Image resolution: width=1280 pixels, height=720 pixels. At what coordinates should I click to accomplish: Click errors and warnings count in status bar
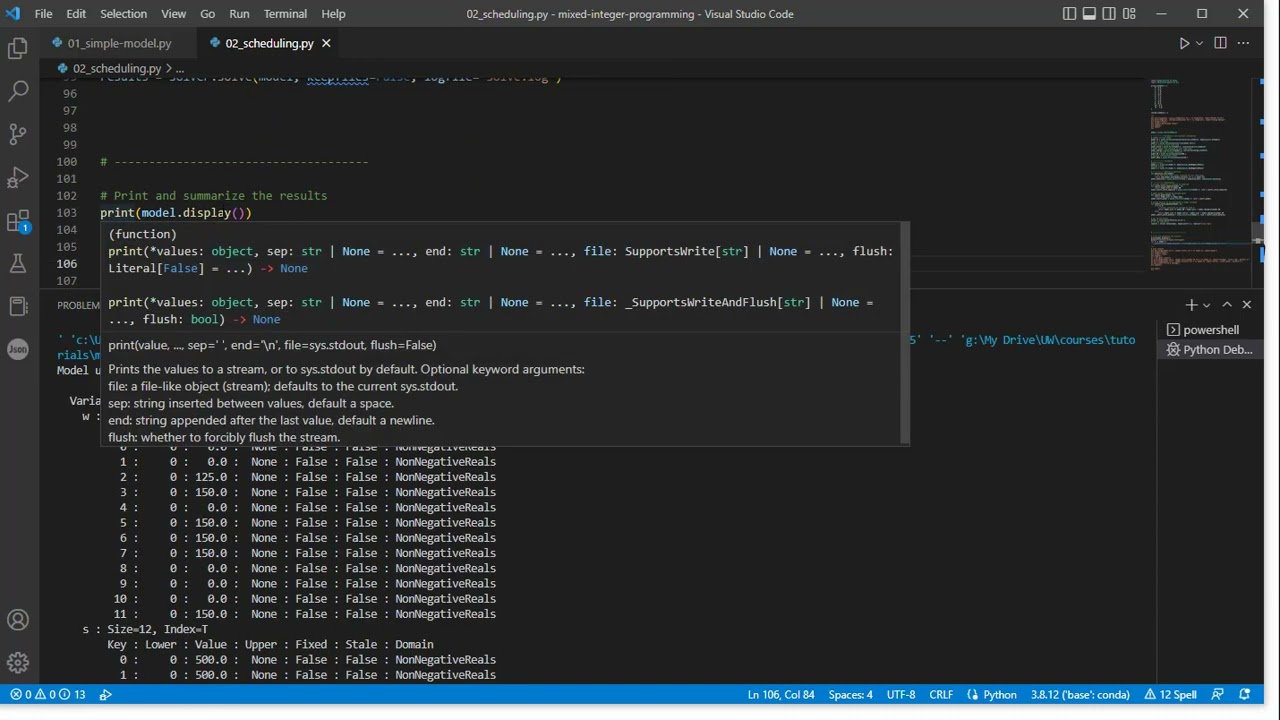(x=48, y=694)
